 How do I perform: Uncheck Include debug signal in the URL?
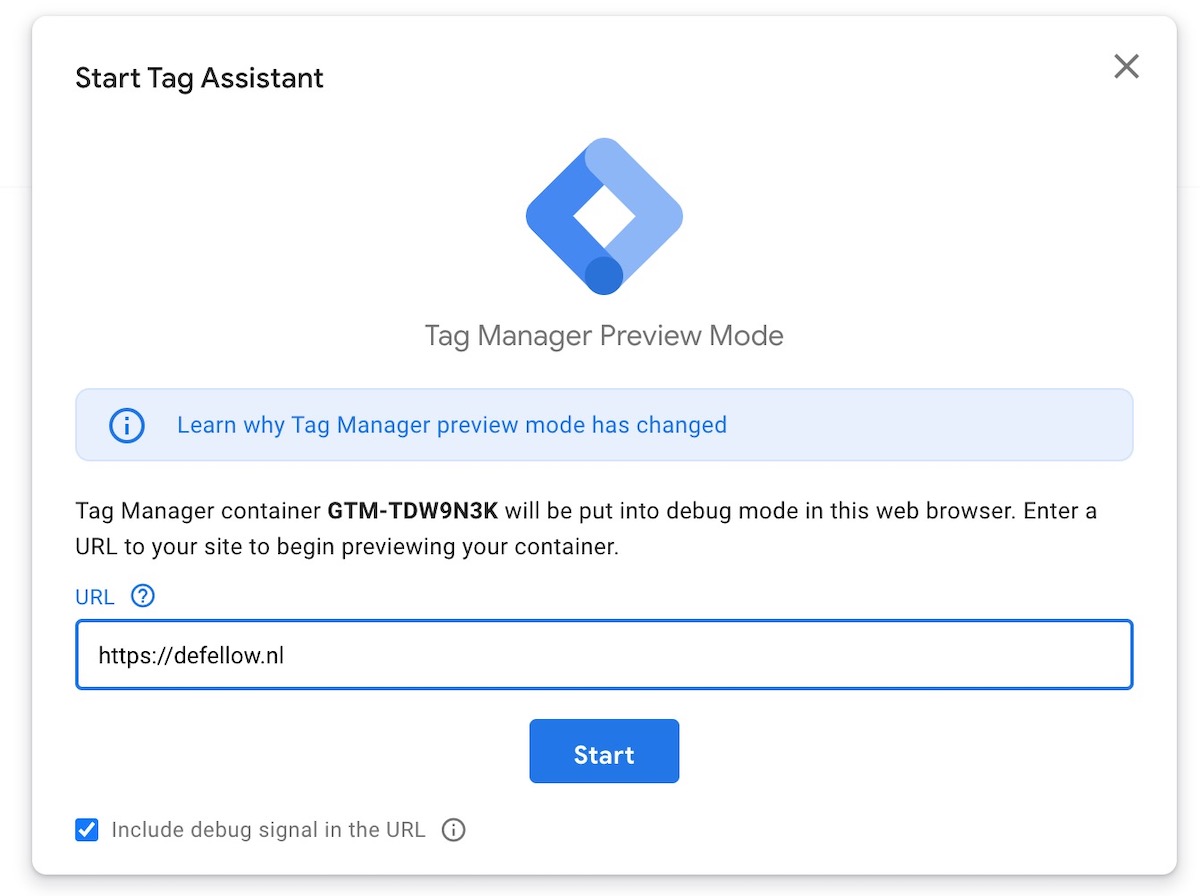(87, 829)
